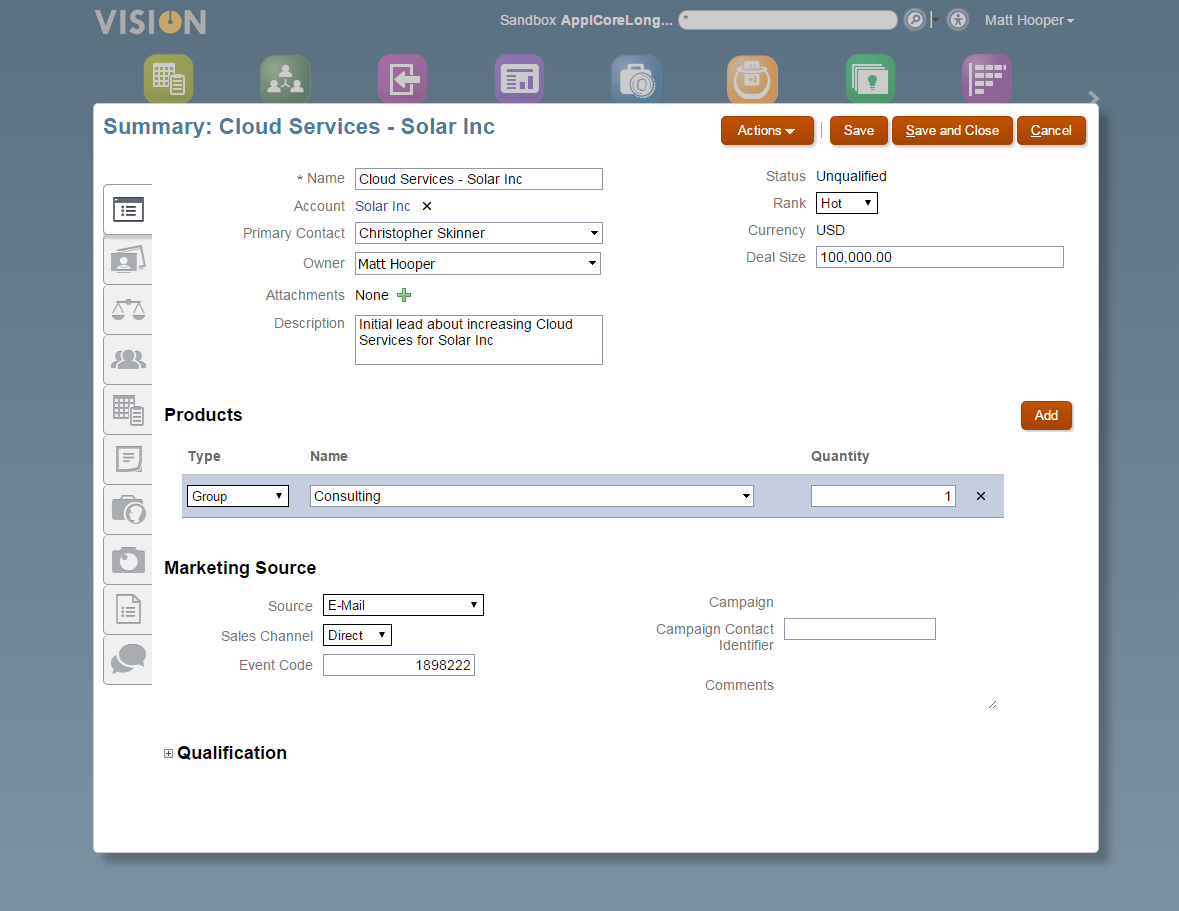Click the Sandbox AppICoreLong title text
Image resolution: width=1179 pixels, height=911 pixels.
pyautogui.click(x=586, y=20)
